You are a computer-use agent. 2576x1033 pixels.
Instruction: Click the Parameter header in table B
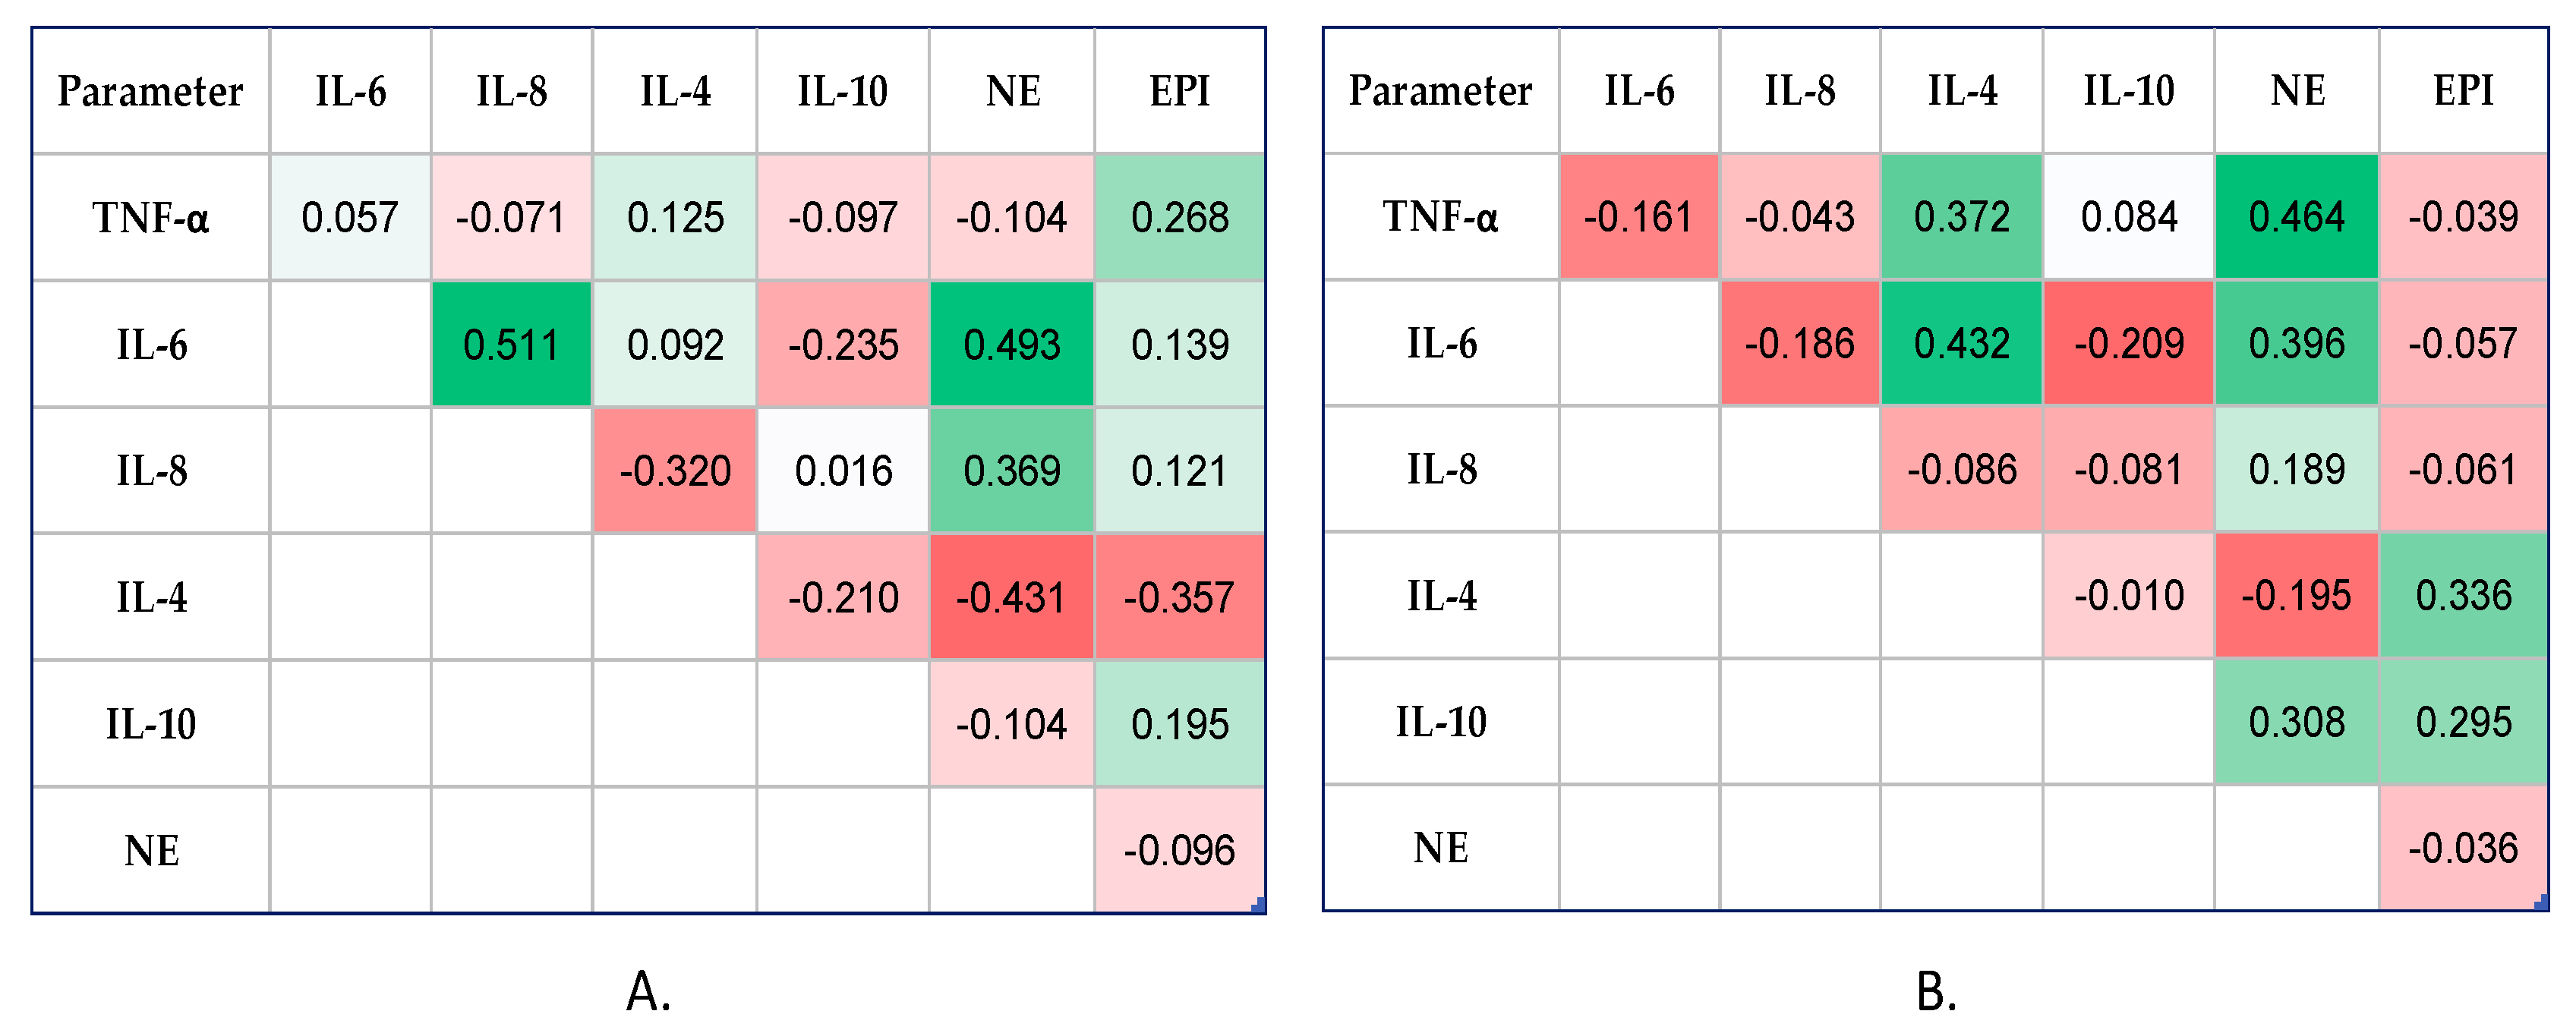[1440, 91]
